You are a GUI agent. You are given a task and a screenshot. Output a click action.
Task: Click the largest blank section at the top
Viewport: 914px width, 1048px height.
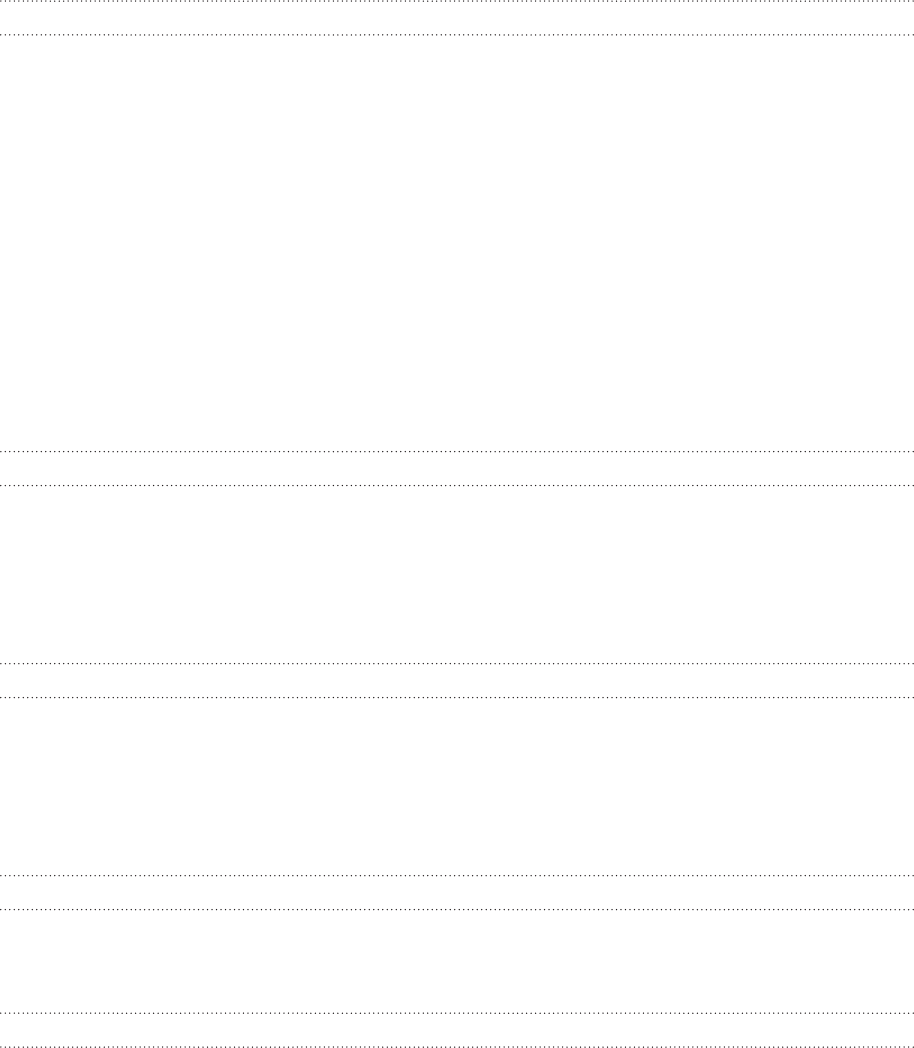(457, 243)
